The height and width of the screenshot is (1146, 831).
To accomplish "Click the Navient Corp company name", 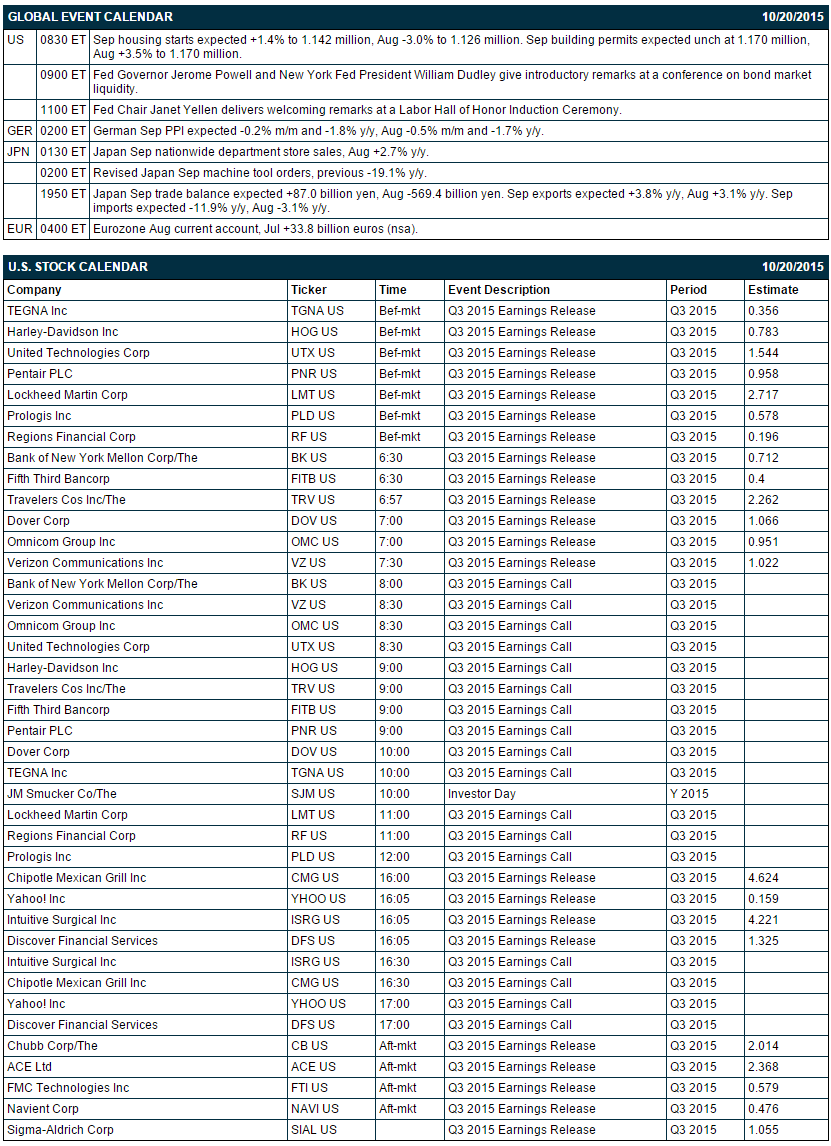I will point(43,1109).
